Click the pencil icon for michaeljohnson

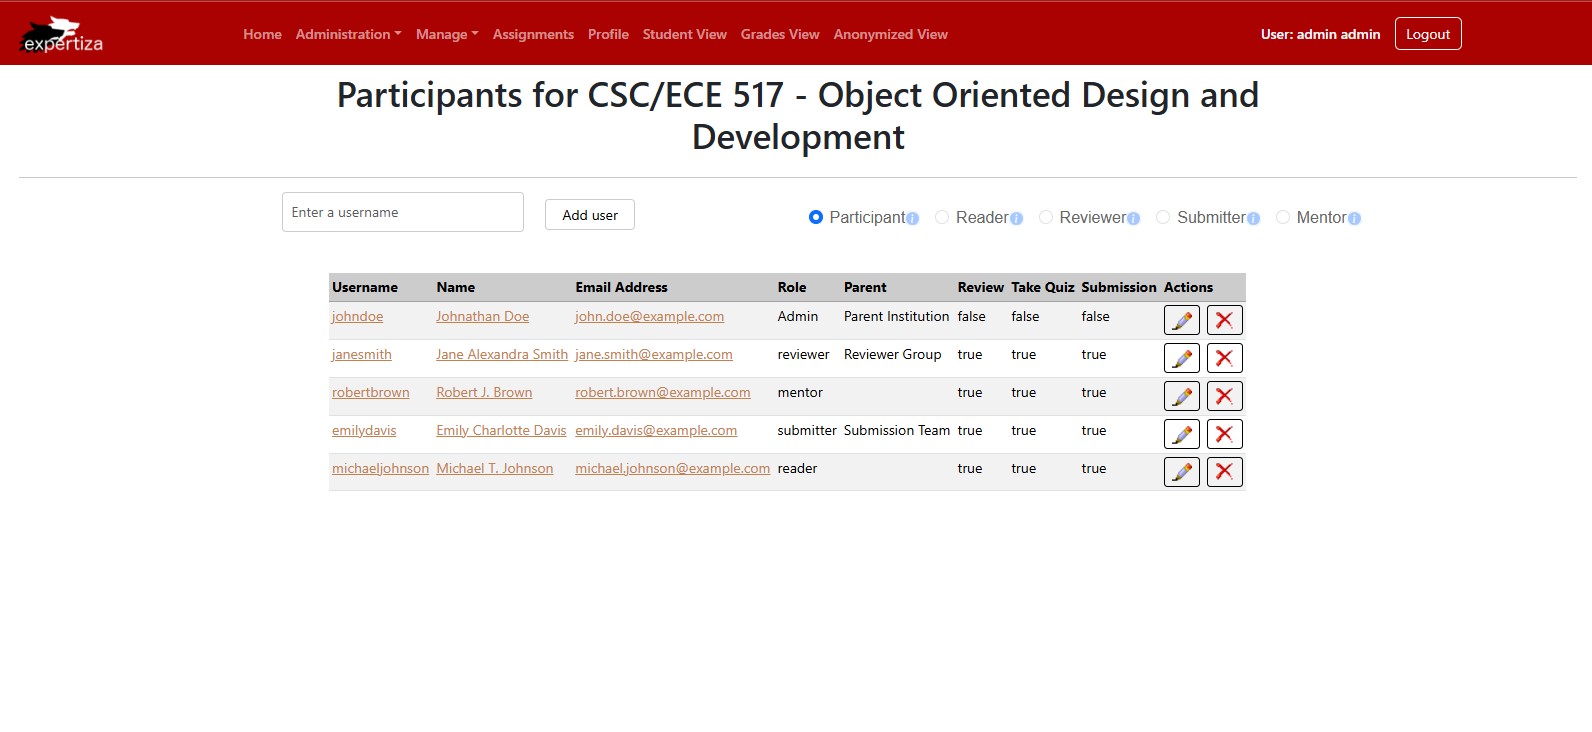(x=1181, y=472)
